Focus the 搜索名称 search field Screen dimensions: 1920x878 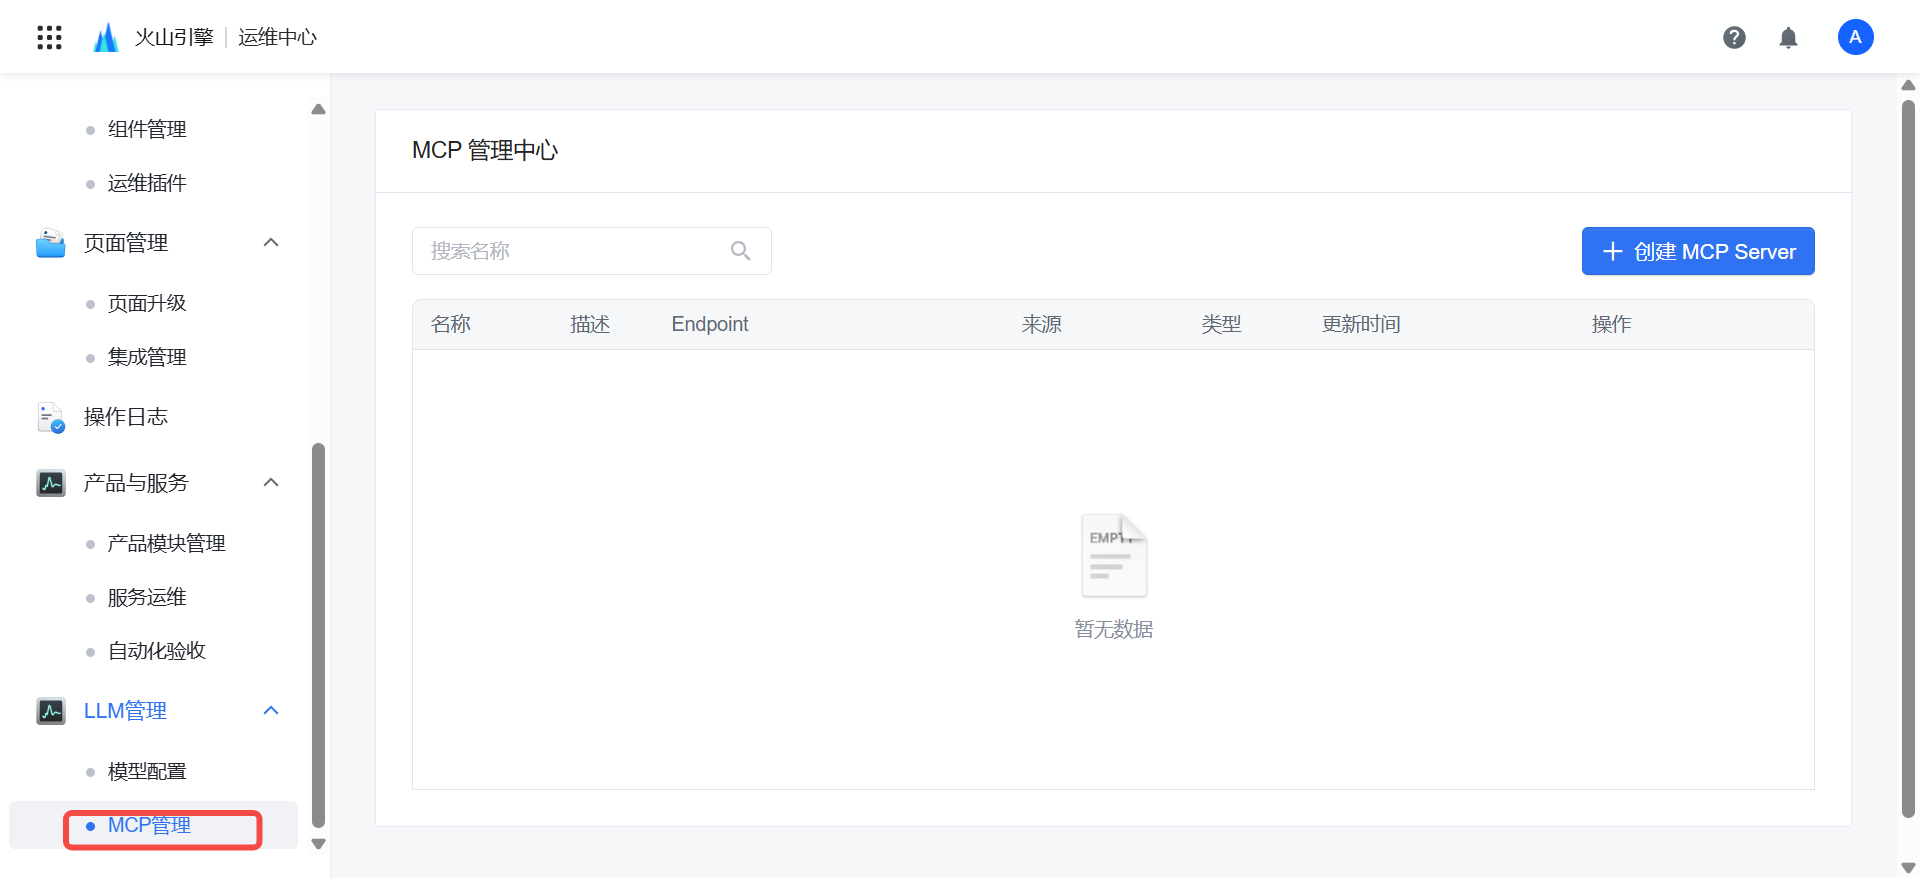coord(592,251)
